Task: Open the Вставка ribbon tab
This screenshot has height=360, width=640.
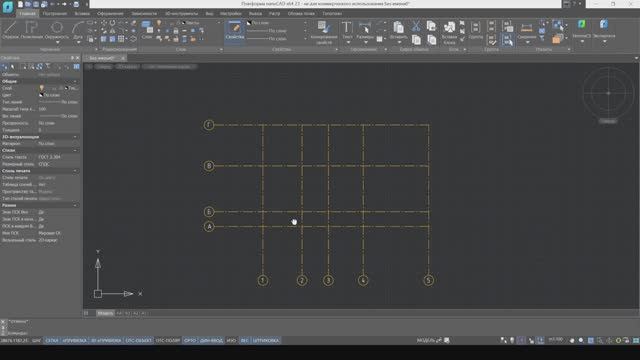Action: (82, 14)
